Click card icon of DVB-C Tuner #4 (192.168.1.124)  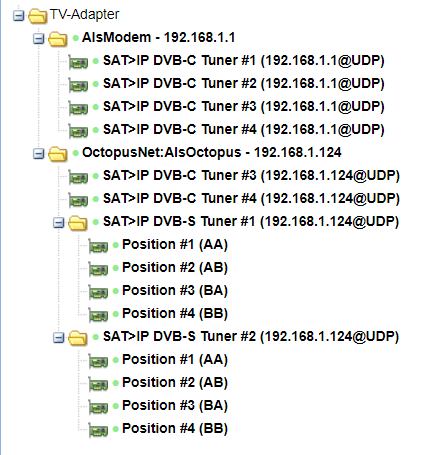78,200
